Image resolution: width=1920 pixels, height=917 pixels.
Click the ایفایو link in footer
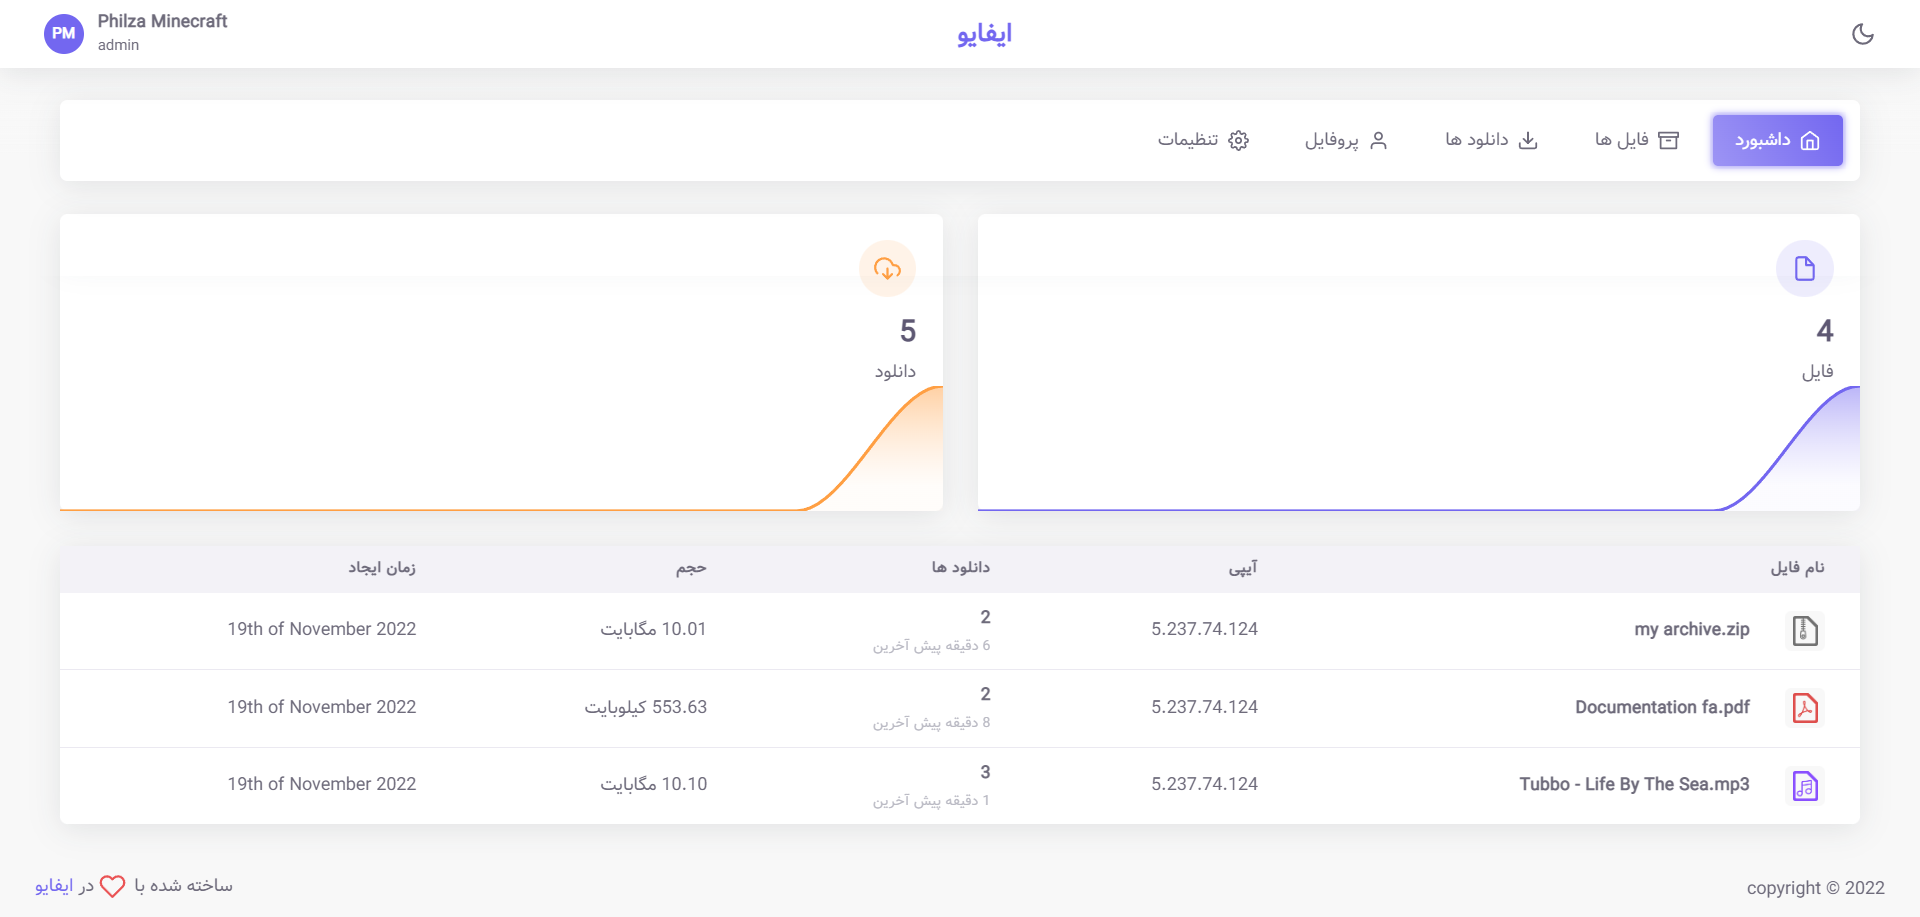pyautogui.click(x=54, y=886)
